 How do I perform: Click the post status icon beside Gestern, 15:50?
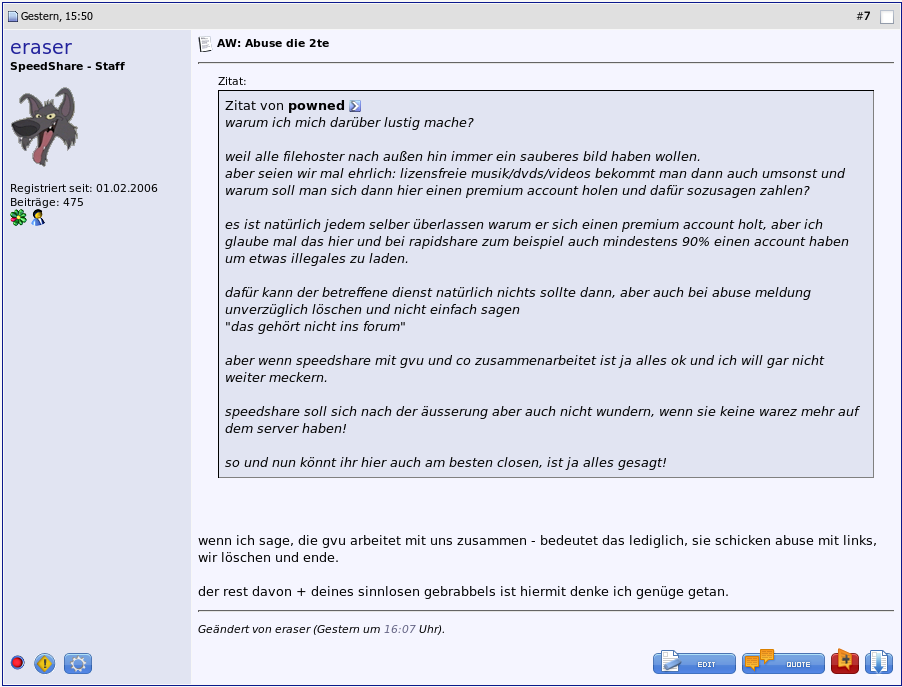click(x=13, y=17)
